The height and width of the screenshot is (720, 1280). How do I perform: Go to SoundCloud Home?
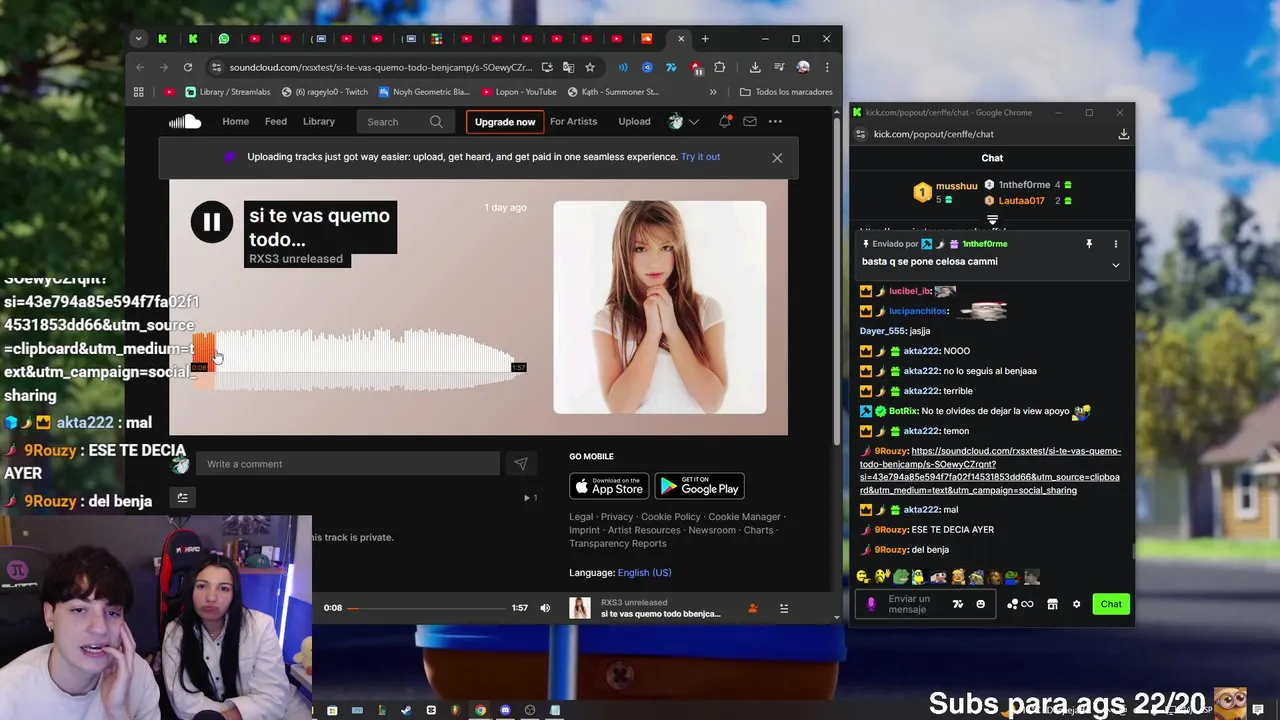(x=235, y=122)
